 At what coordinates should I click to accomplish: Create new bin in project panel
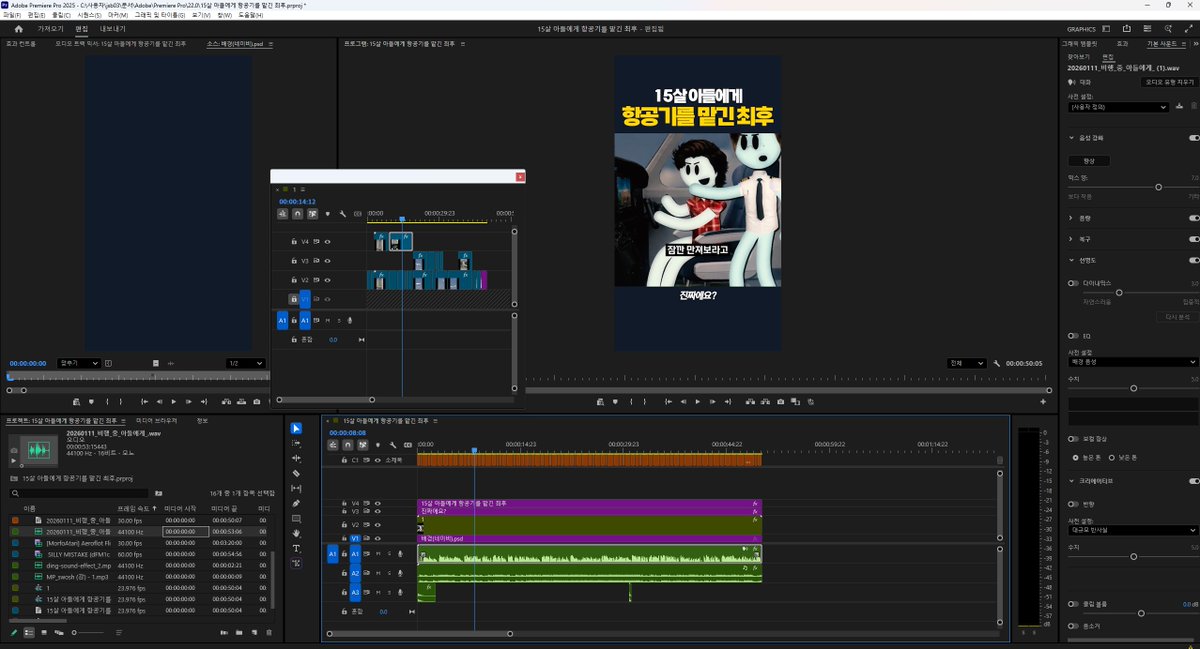(240, 632)
